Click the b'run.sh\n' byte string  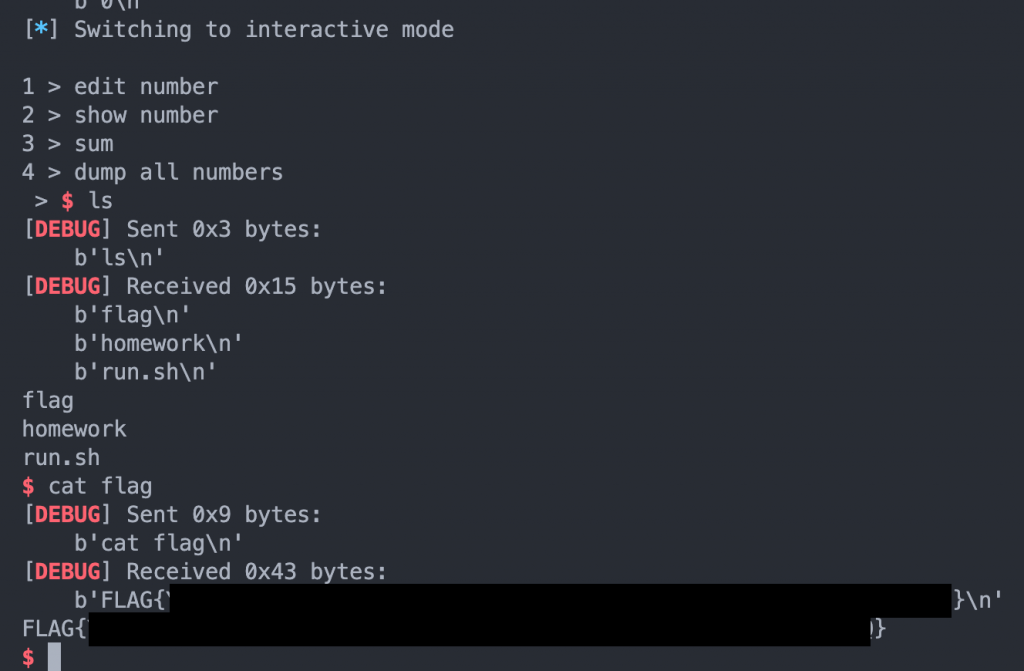(x=146, y=372)
